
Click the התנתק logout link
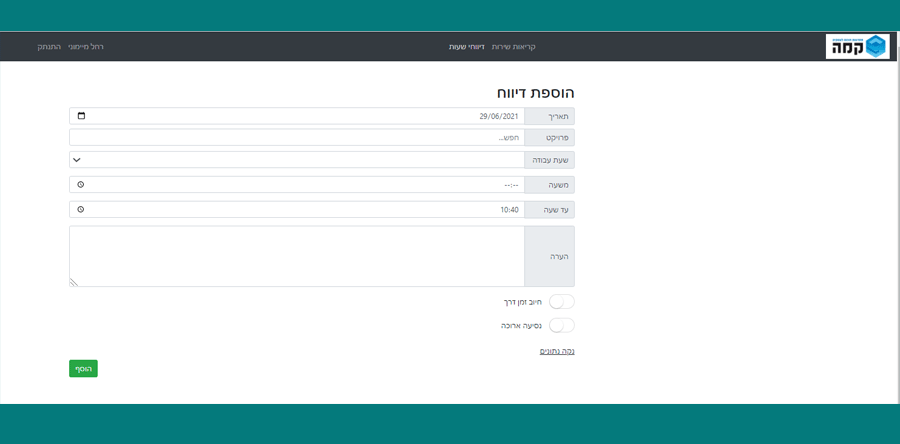(49, 47)
